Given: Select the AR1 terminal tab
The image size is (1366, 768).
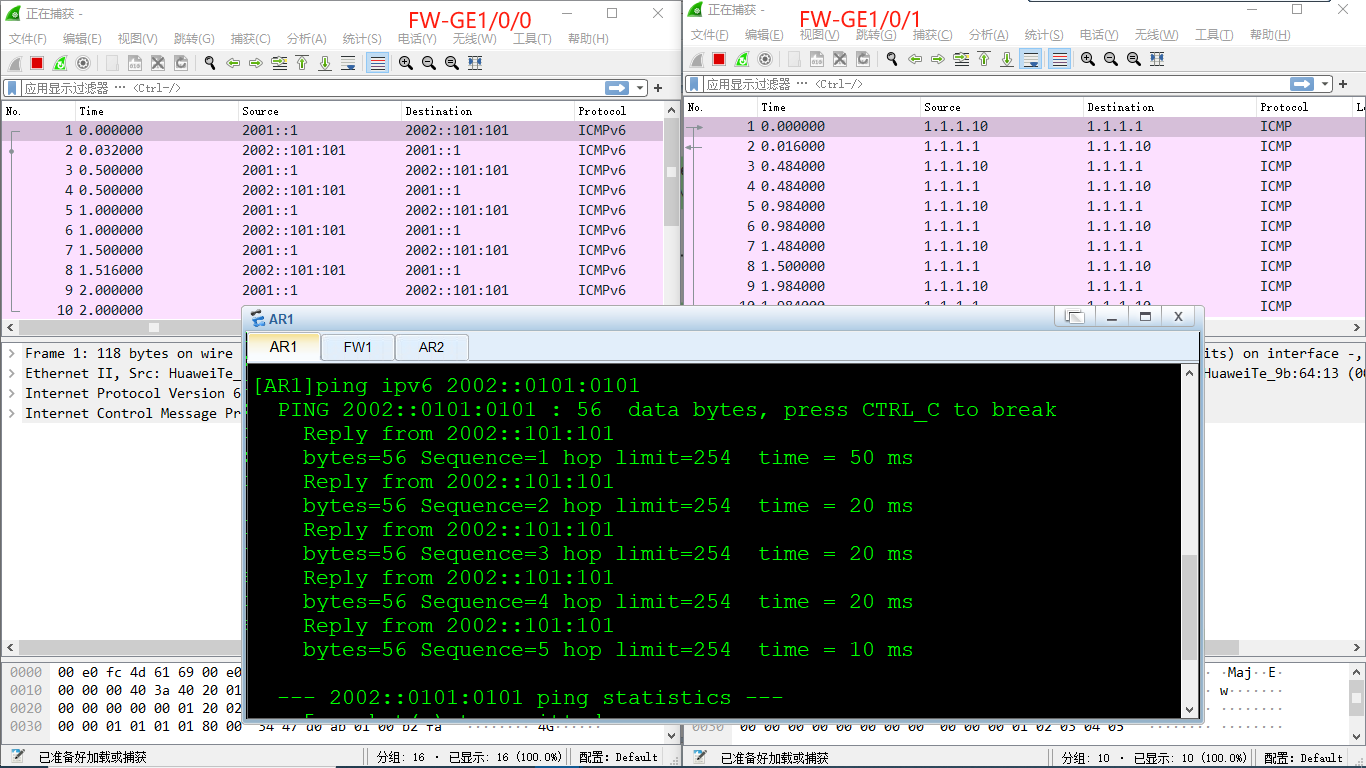Looking at the screenshot, I should [x=283, y=347].
